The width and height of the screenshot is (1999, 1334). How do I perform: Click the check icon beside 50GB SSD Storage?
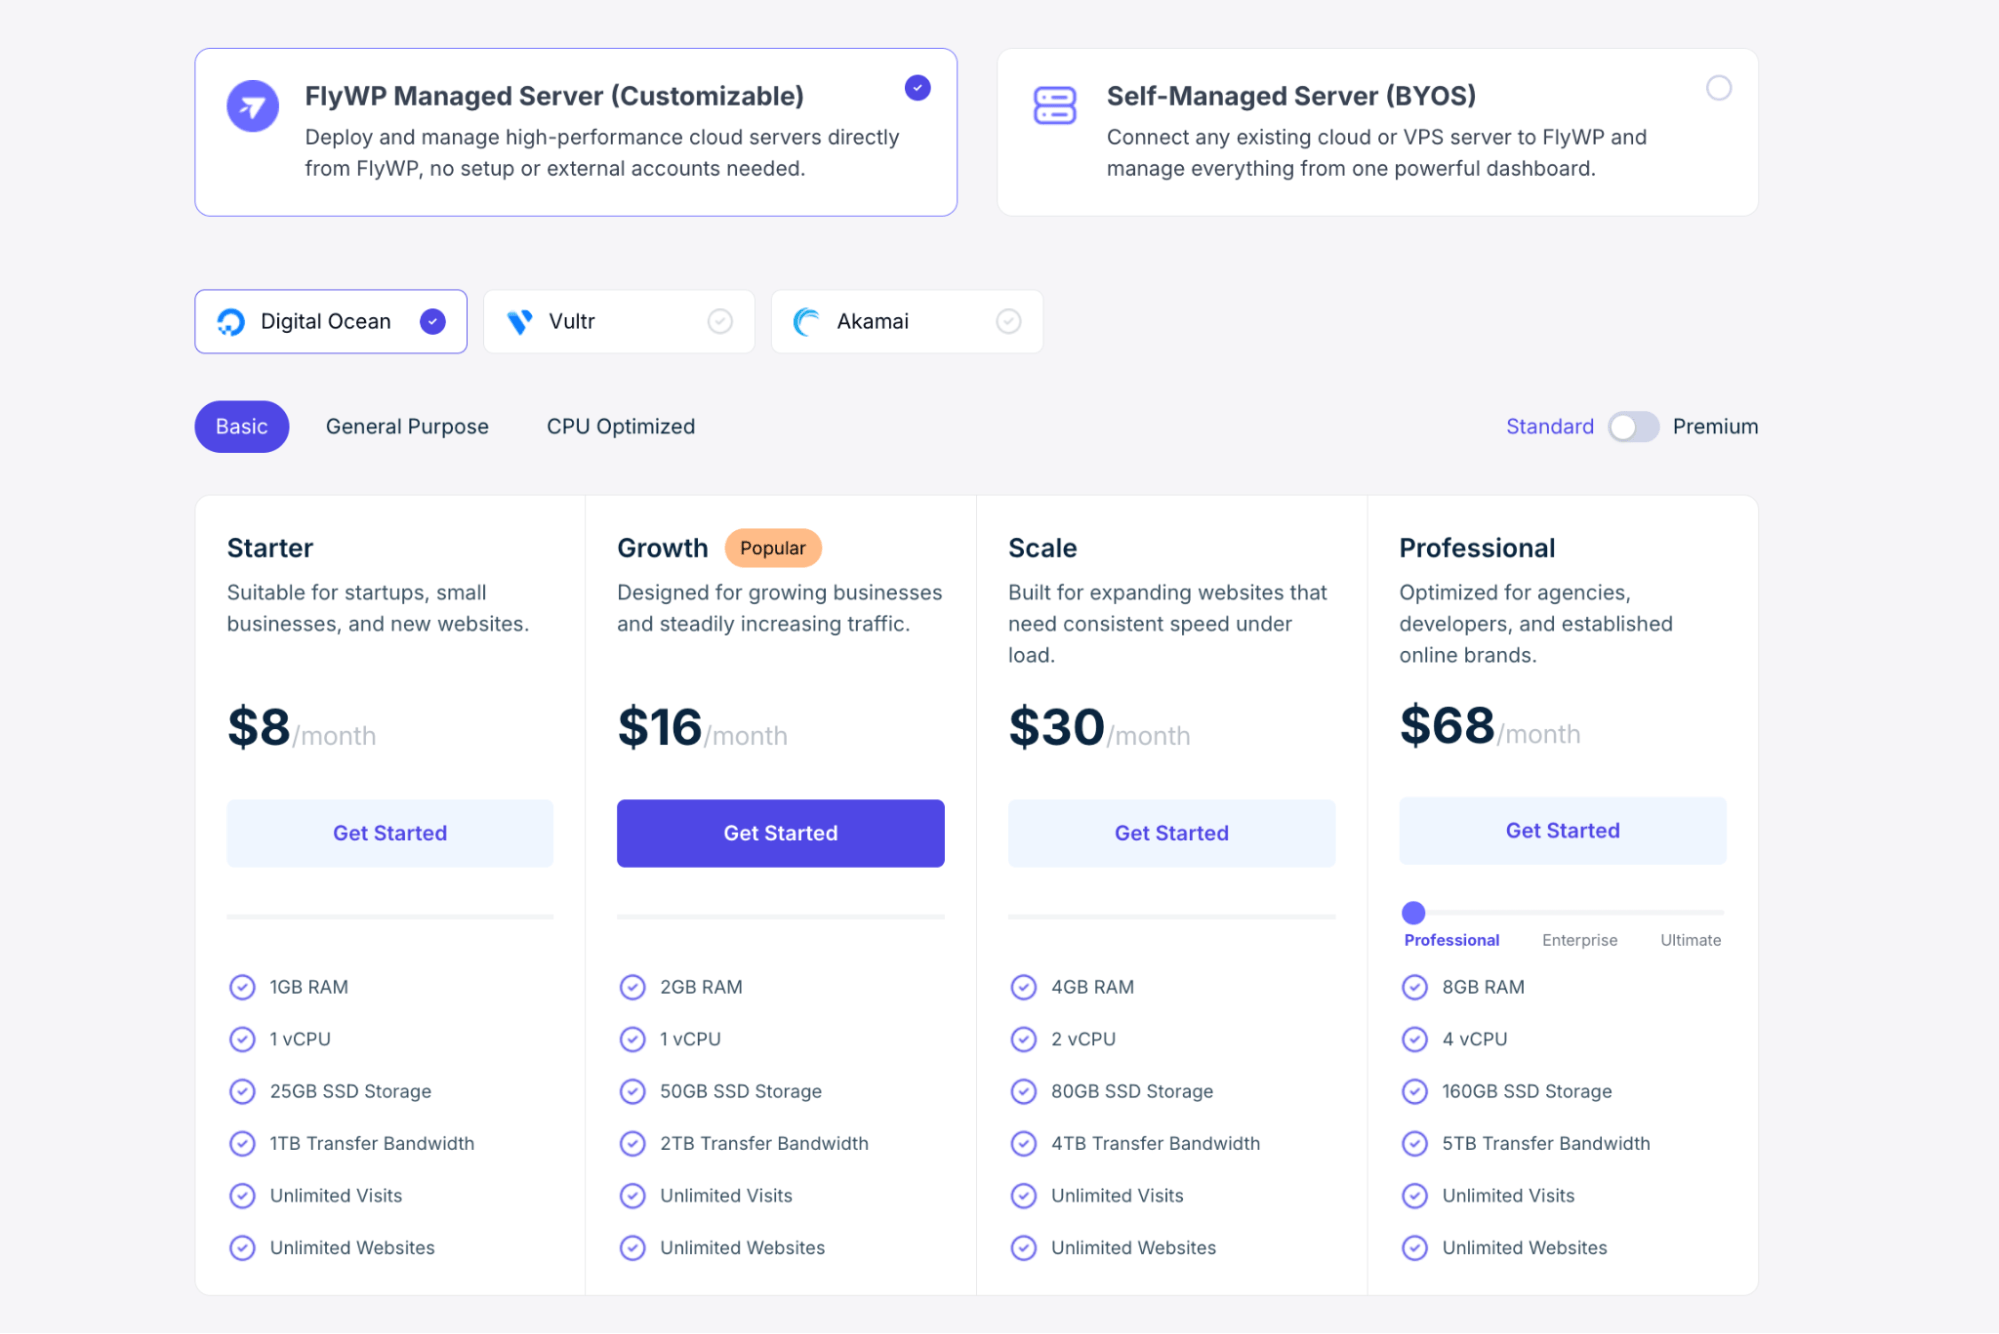coord(632,1092)
